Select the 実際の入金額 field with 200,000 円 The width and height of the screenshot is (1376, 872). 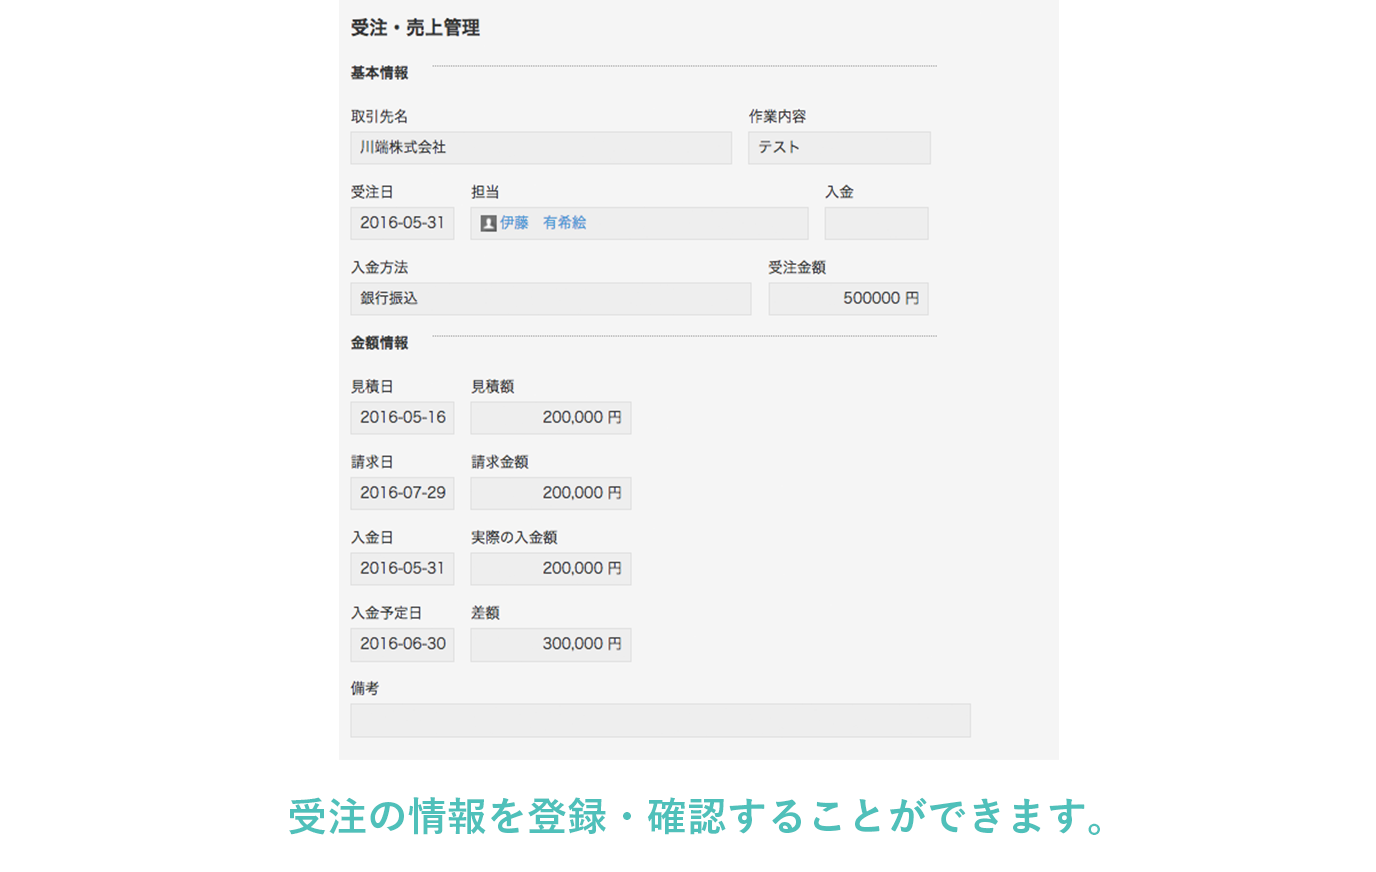pyautogui.click(x=551, y=569)
